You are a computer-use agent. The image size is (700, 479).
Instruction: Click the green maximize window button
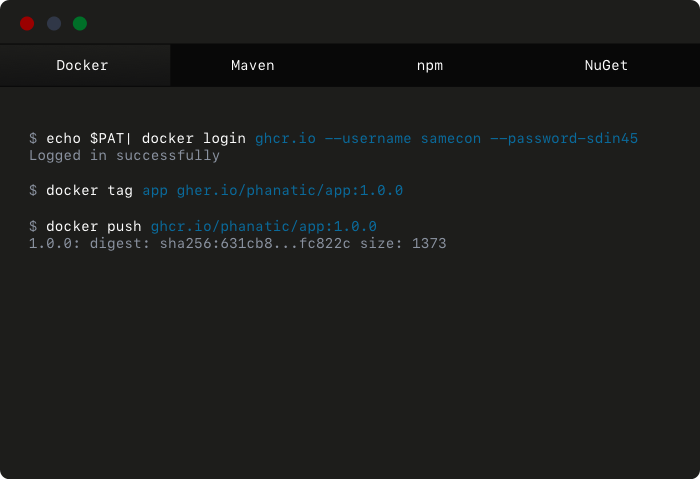80,23
